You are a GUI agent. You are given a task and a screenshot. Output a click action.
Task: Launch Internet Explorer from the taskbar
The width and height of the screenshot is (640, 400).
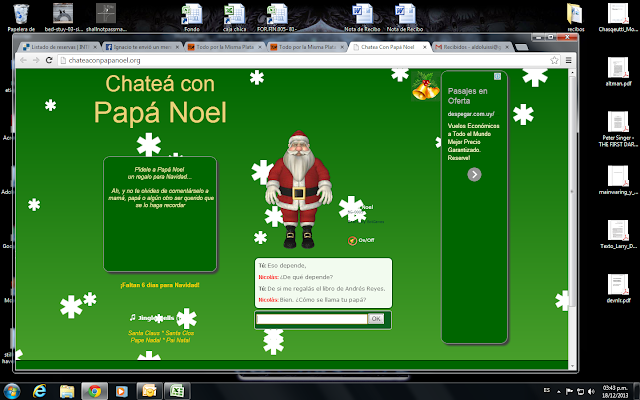(40, 391)
